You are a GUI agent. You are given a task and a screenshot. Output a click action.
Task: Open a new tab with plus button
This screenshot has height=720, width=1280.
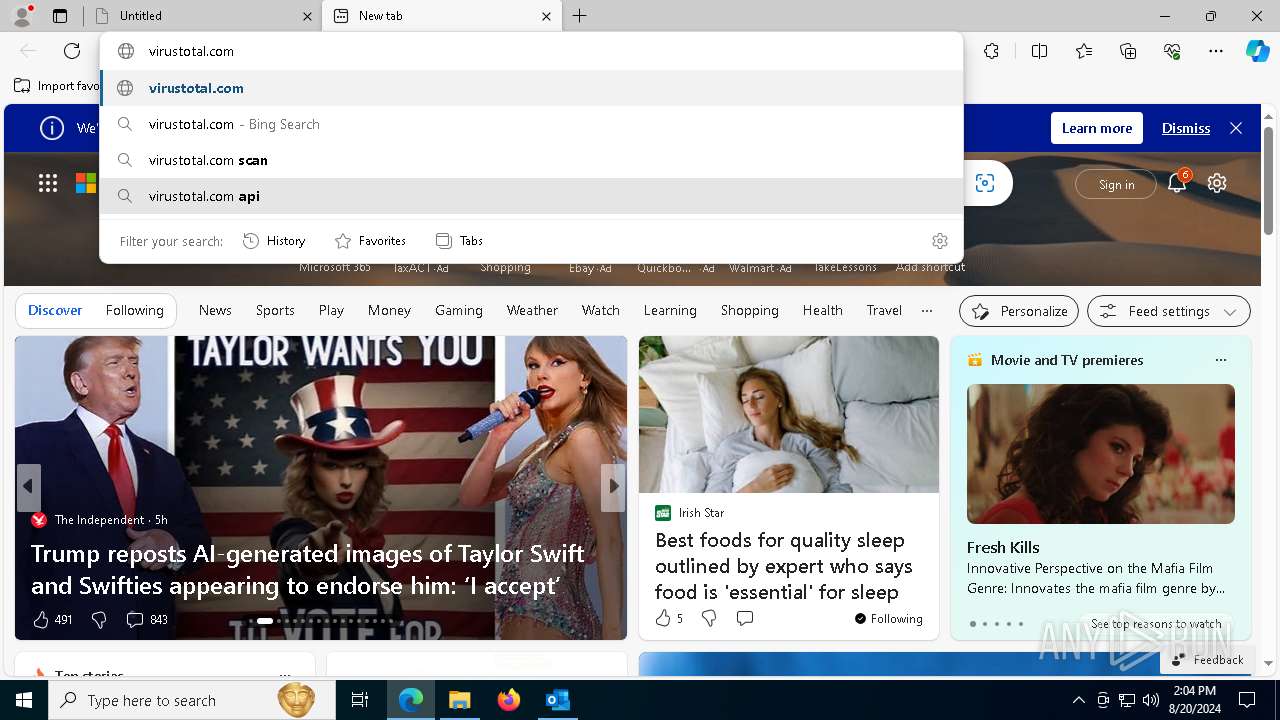pyautogui.click(x=580, y=16)
